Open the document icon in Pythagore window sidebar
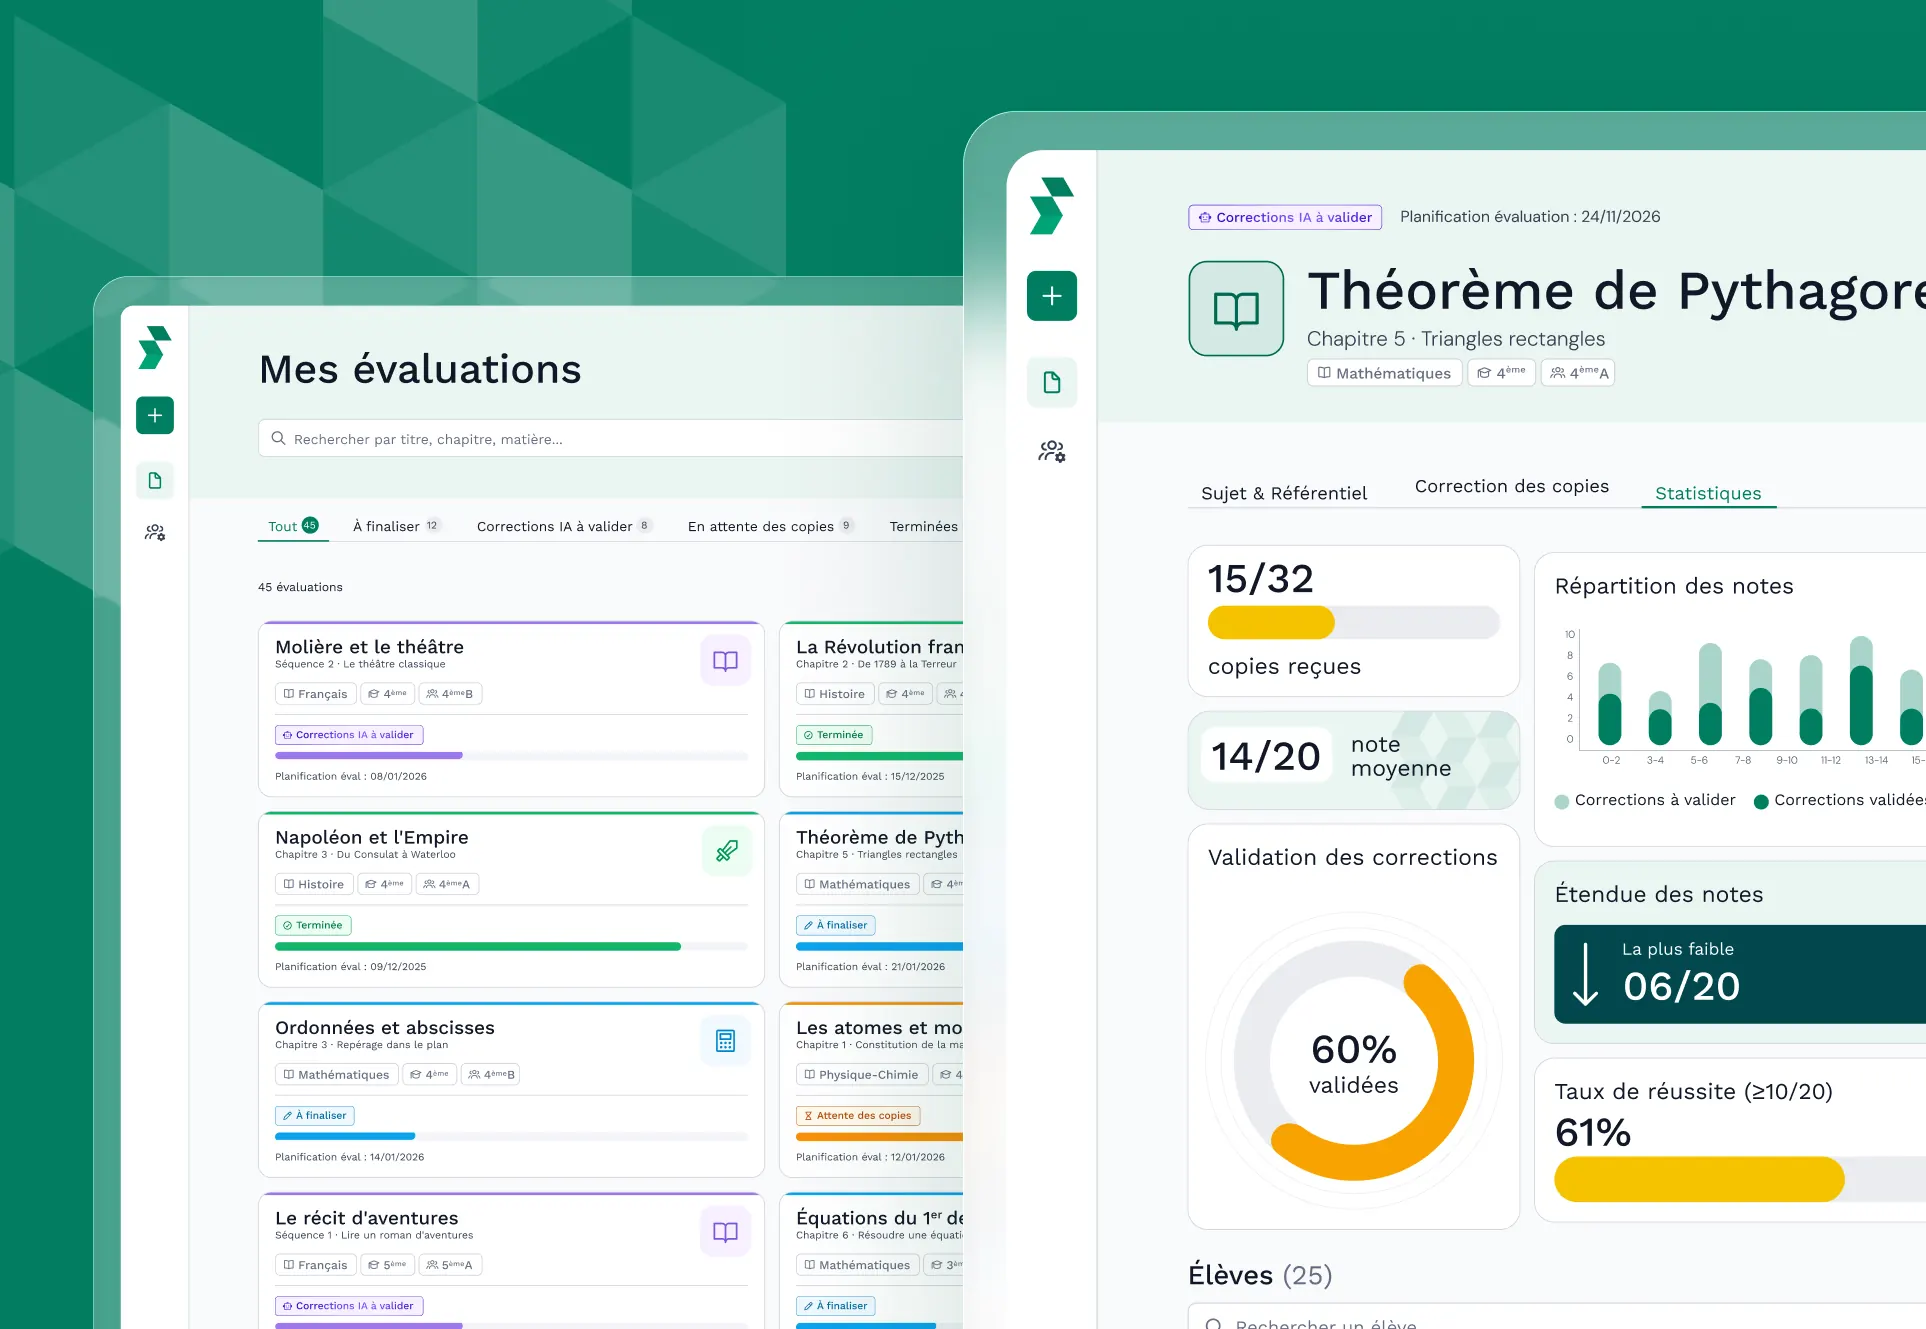This screenshot has width=1926, height=1329. point(1052,382)
